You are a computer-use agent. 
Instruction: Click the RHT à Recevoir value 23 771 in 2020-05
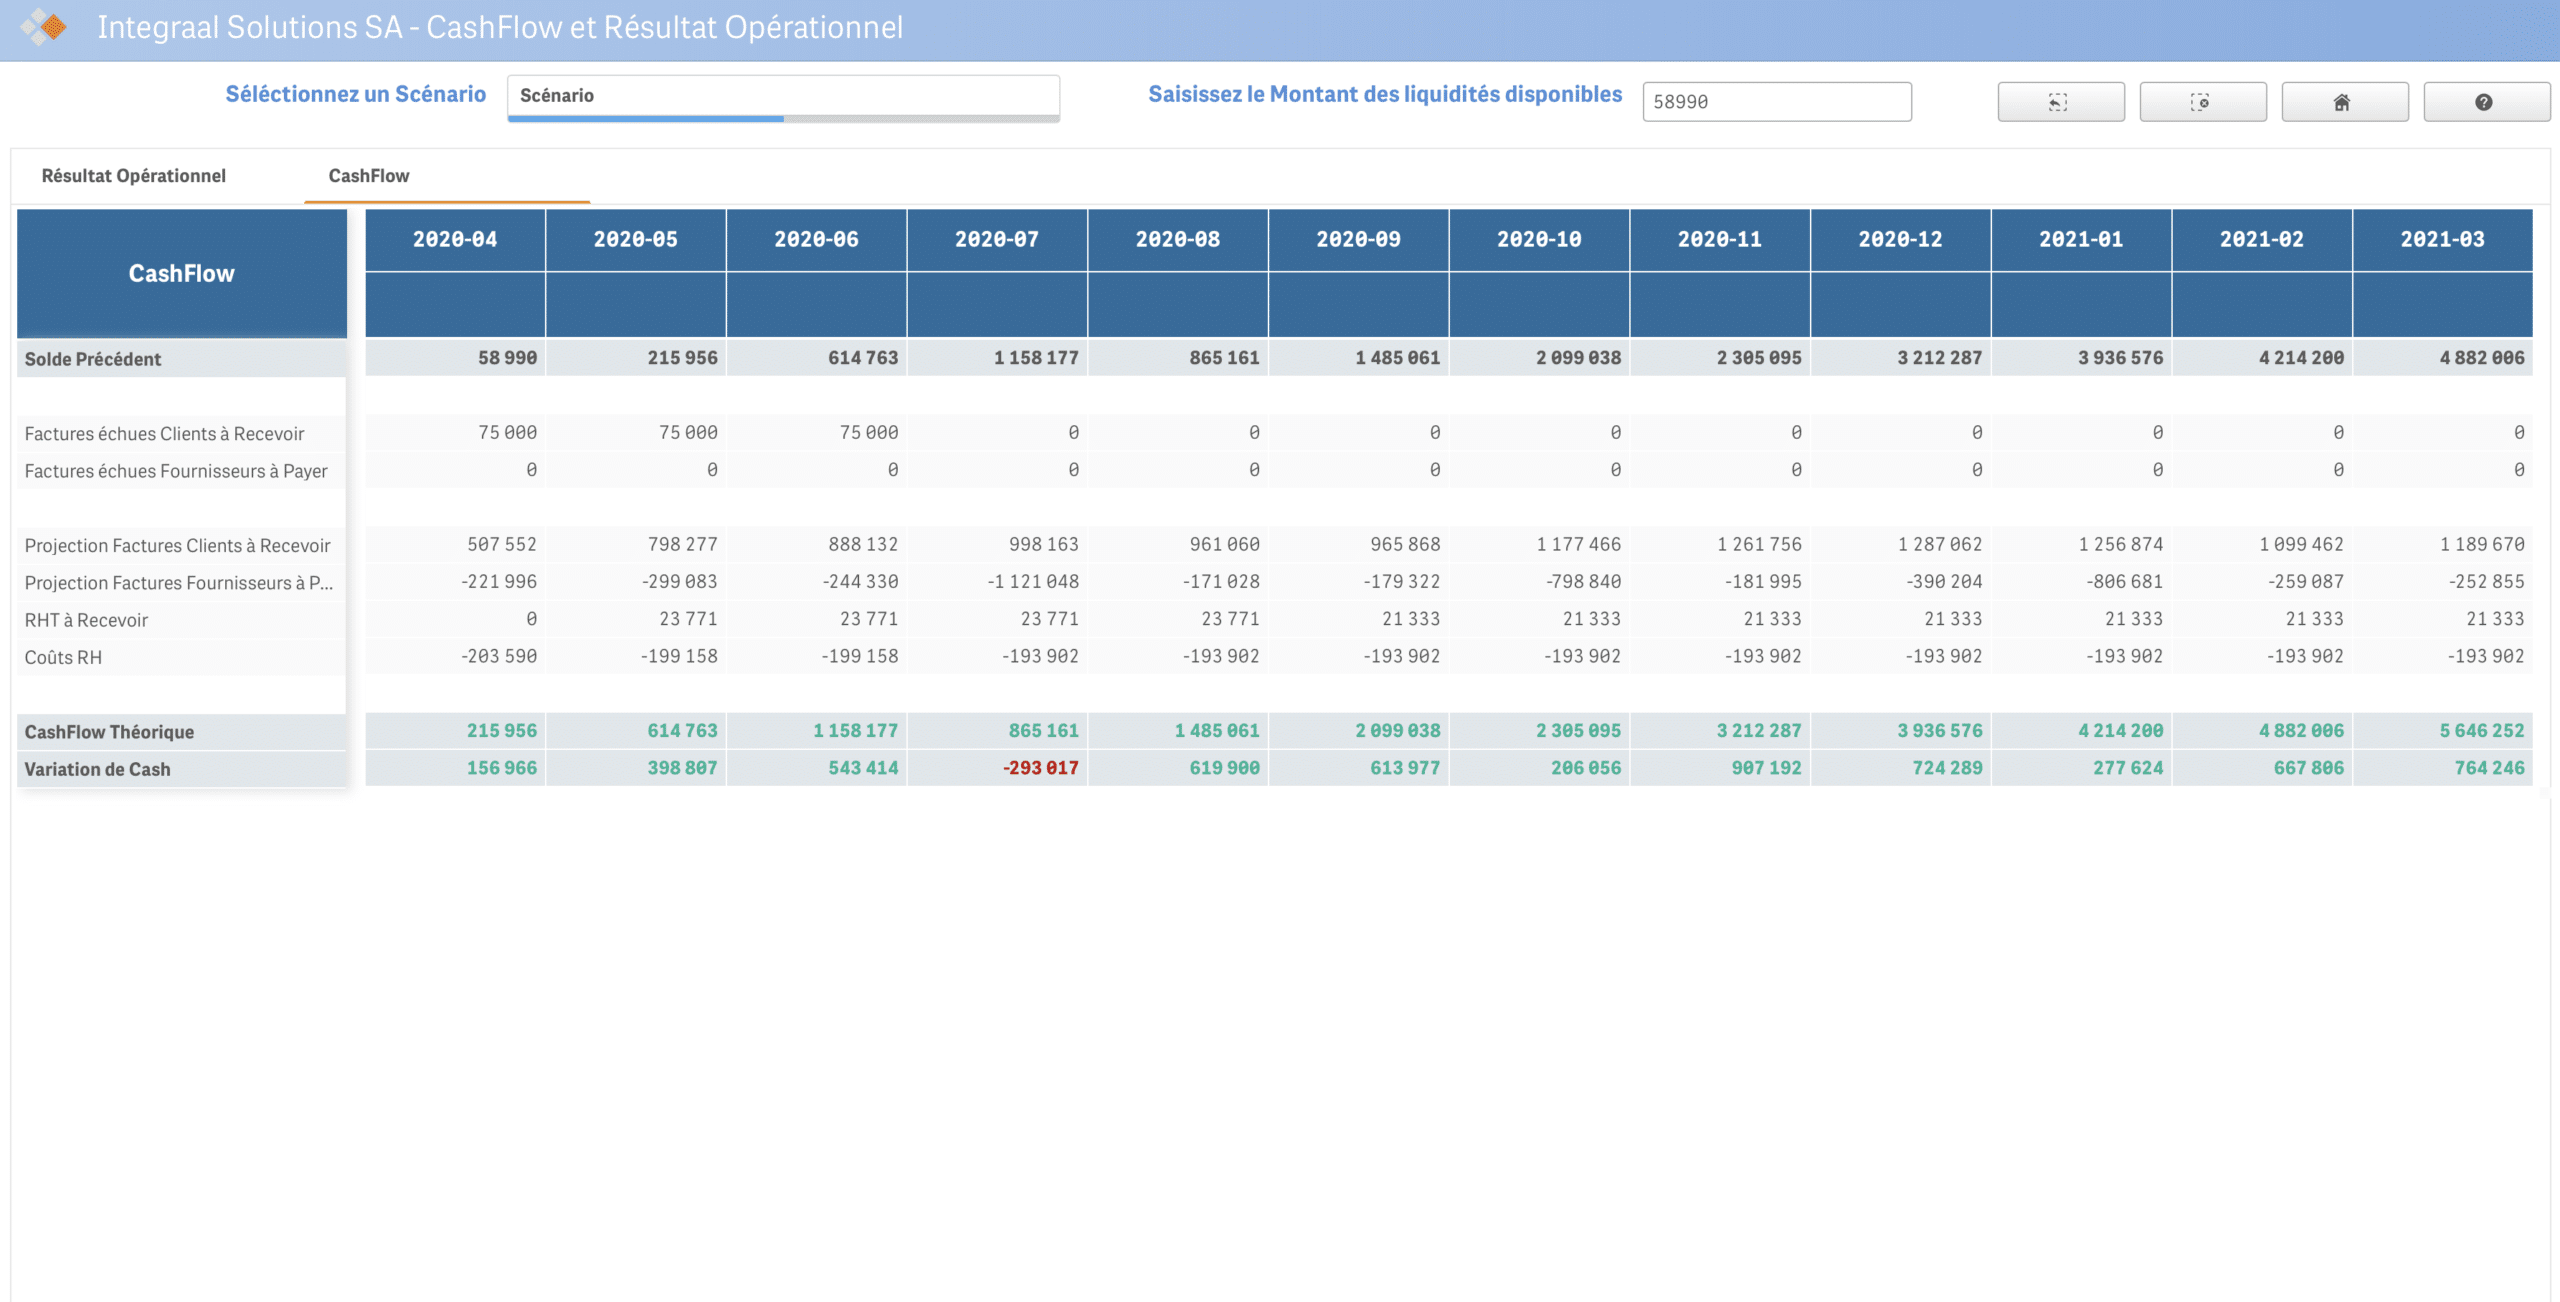688,619
